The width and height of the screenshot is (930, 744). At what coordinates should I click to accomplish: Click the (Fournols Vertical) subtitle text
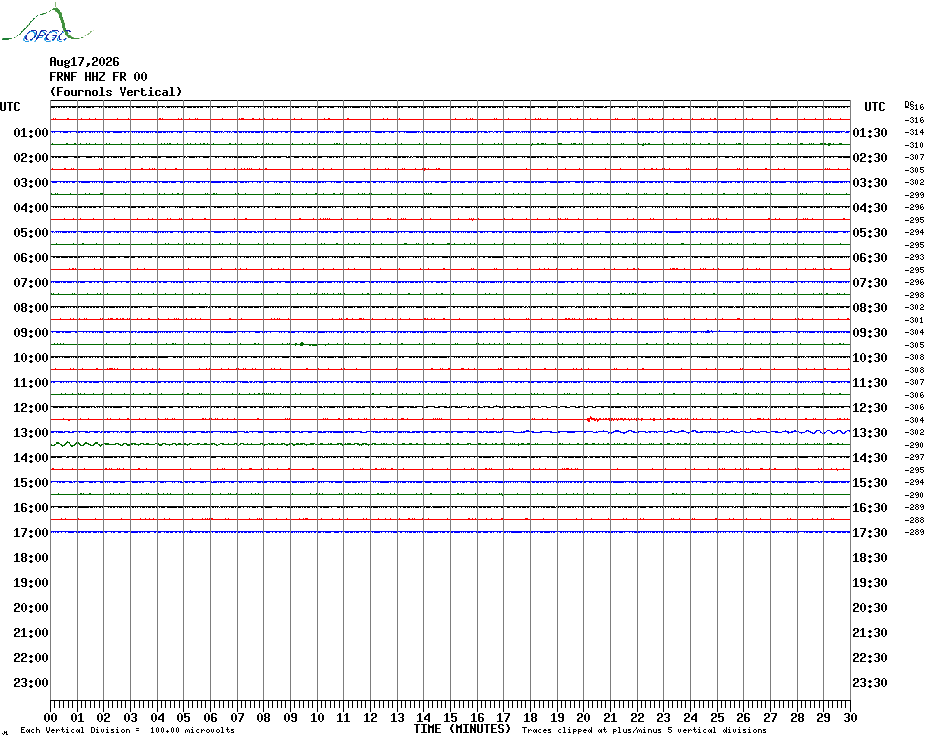coord(116,92)
